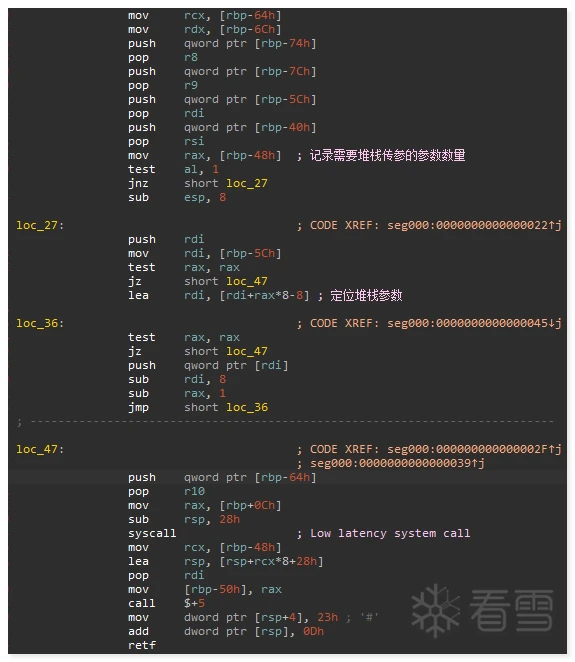The width and height of the screenshot is (575, 662).
Task: Click 'lea rsp, [rsp+rcx*8+28h]'
Action: pos(225,562)
